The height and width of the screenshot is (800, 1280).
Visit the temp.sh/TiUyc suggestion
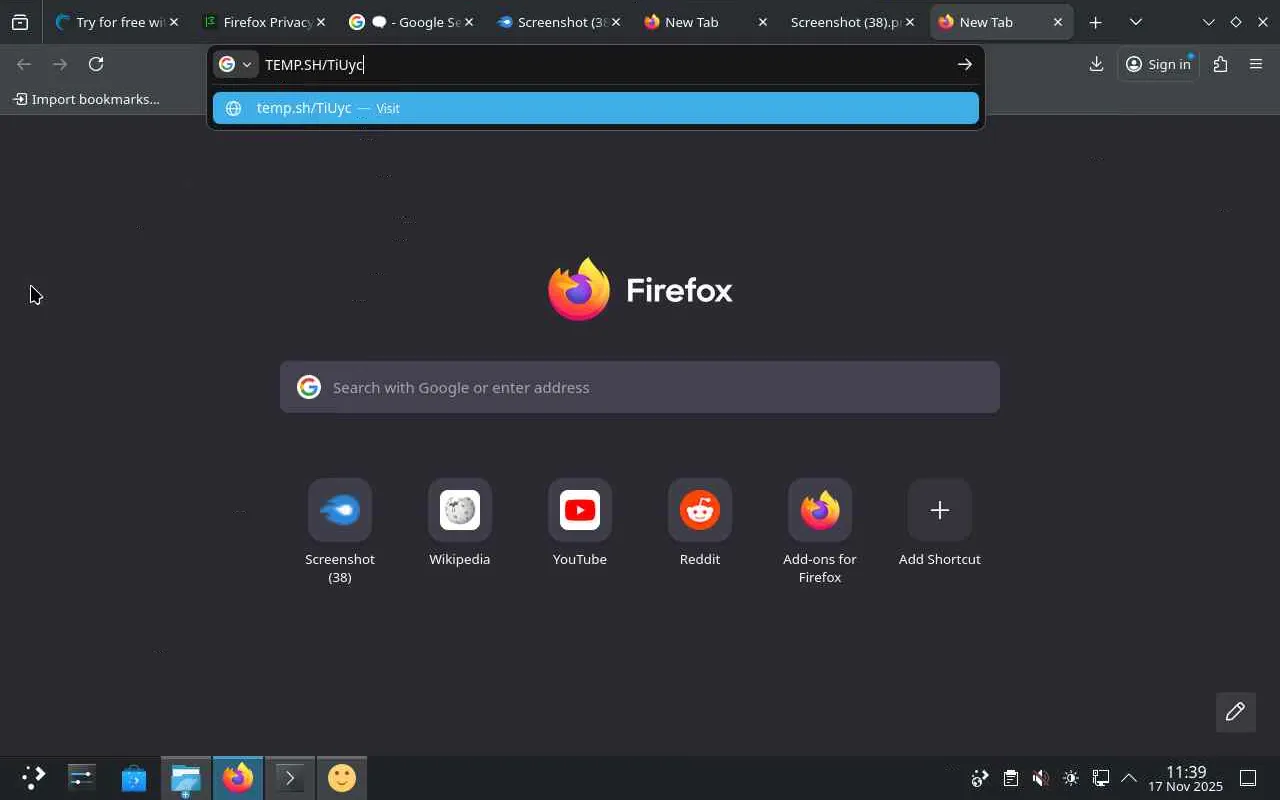(x=596, y=108)
